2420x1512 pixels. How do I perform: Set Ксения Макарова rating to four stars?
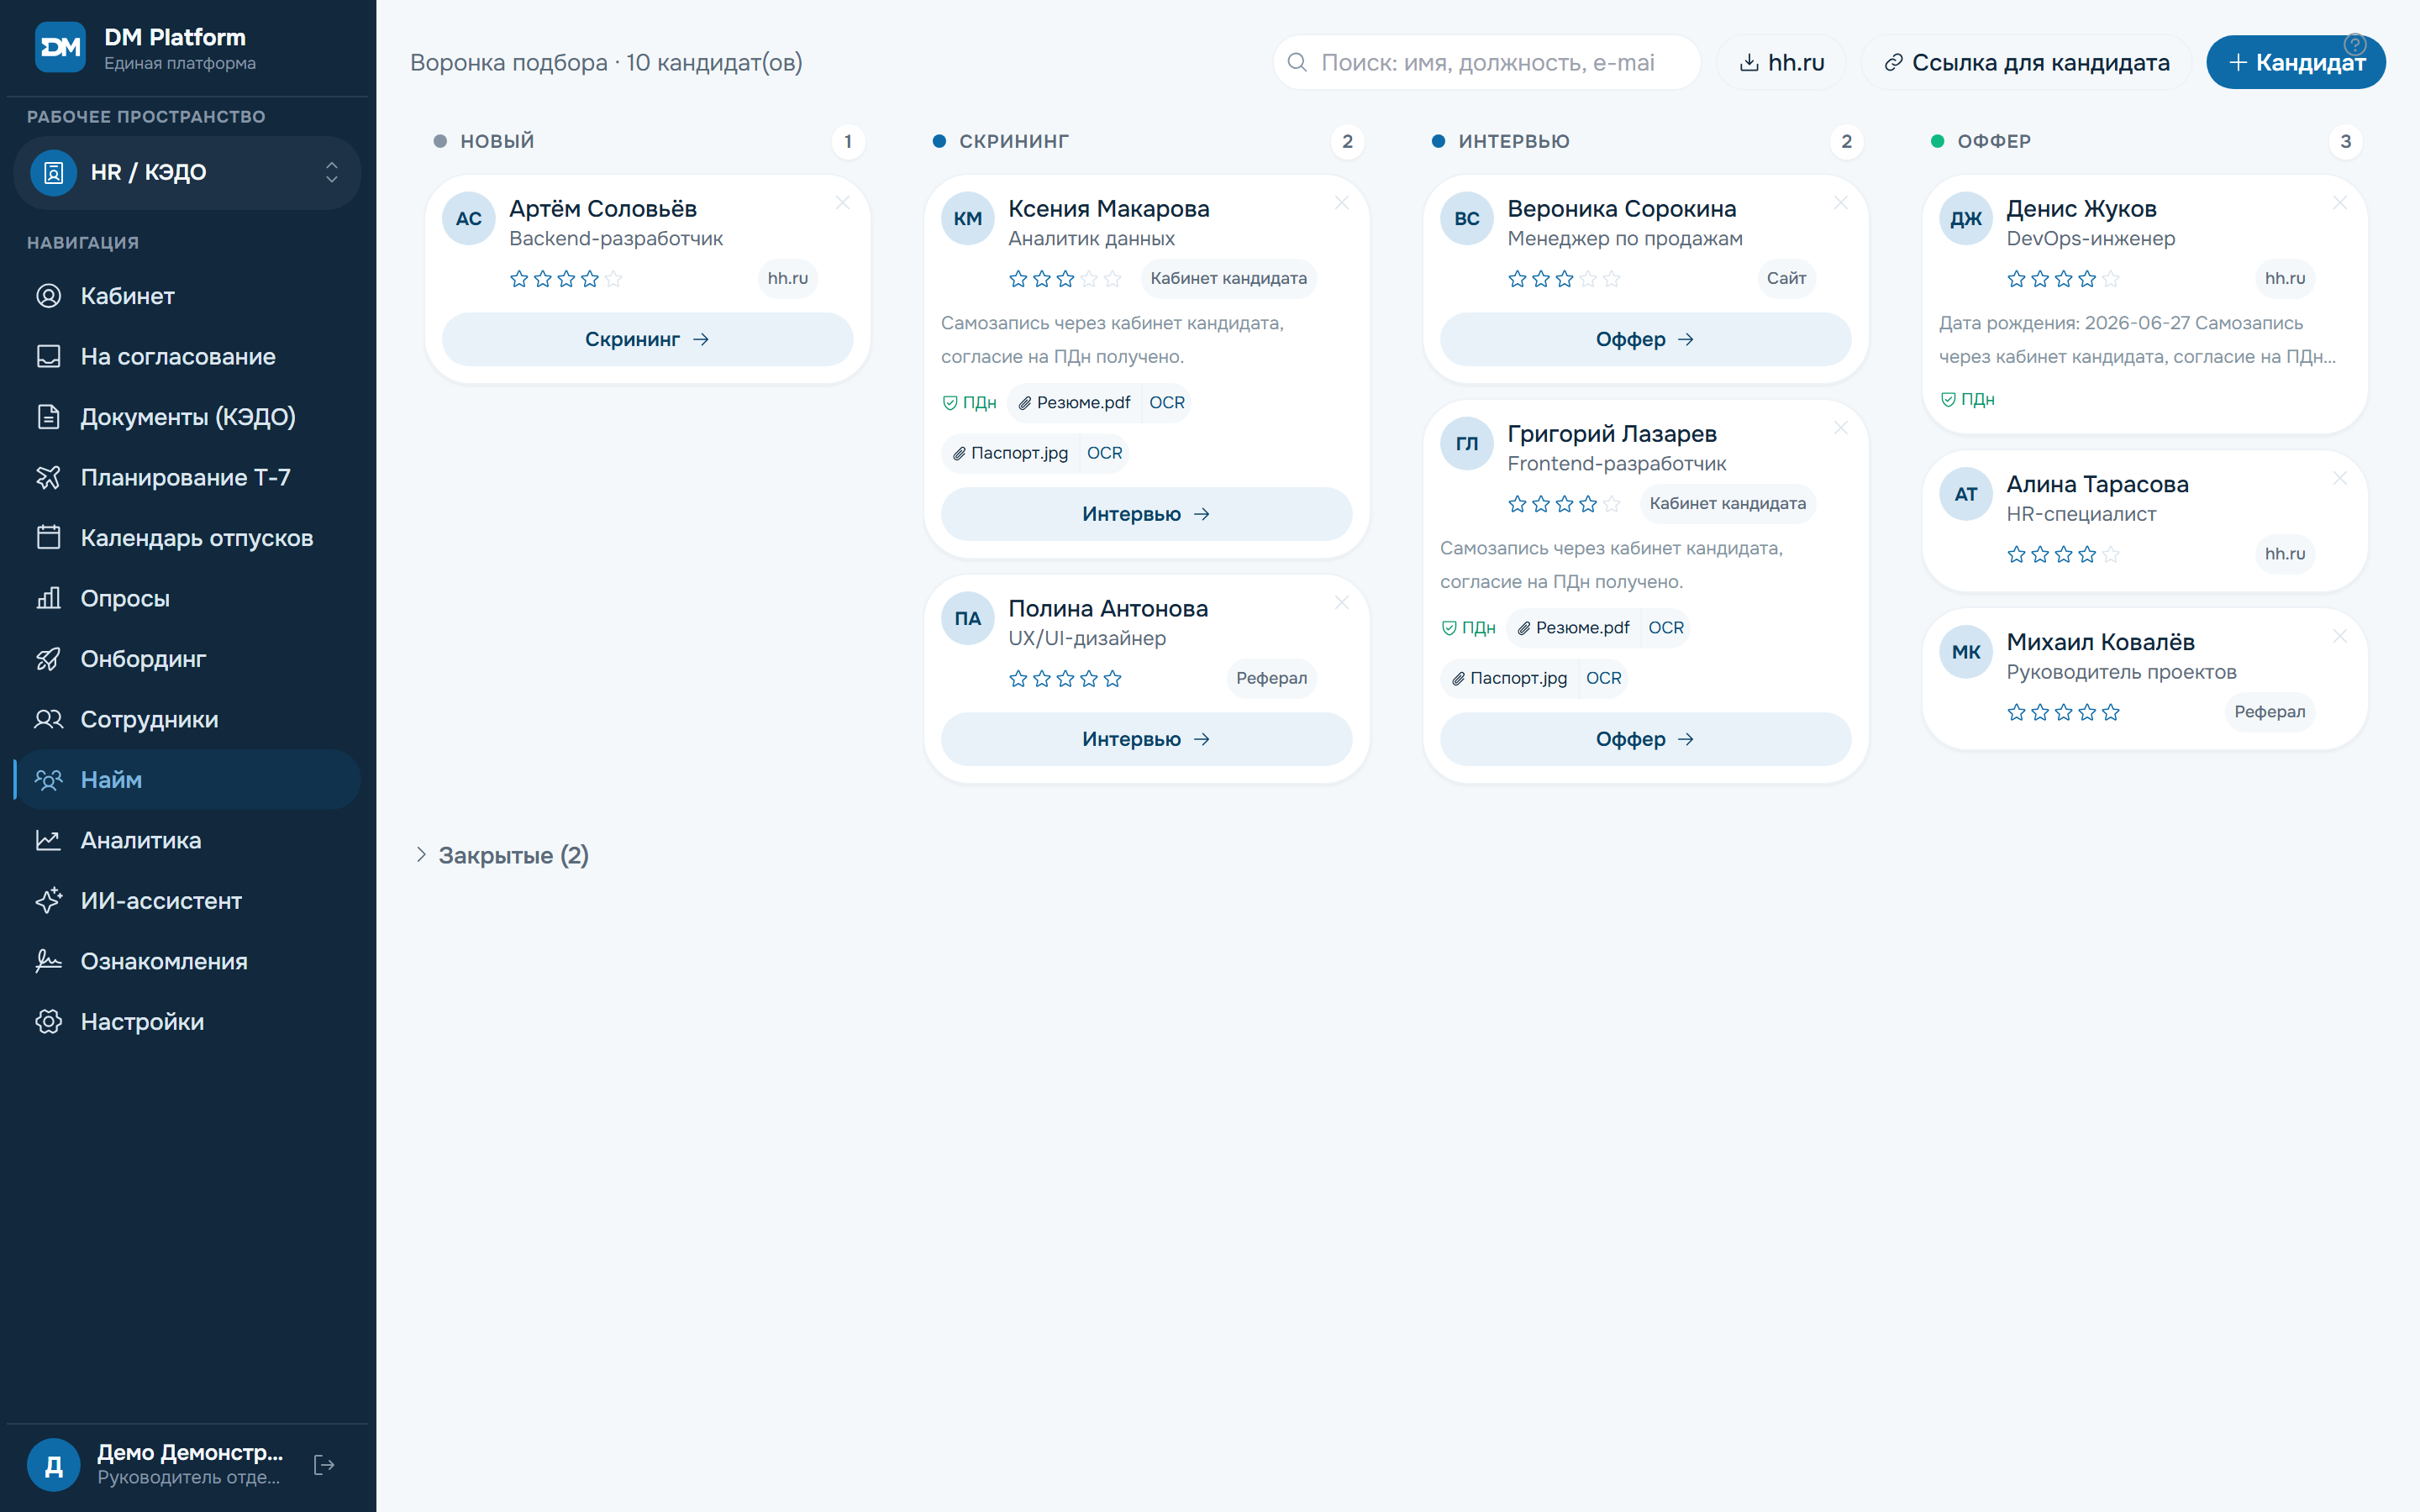pyautogui.click(x=1089, y=279)
